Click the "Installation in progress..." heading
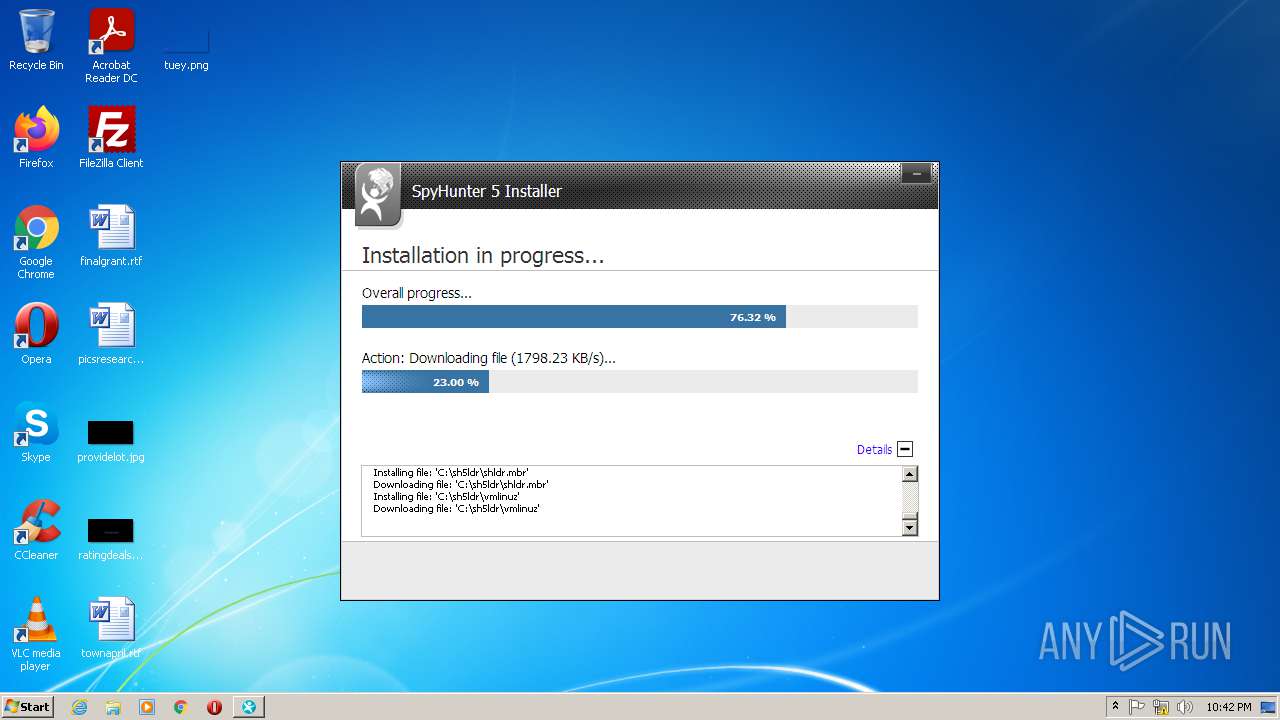This screenshot has height=720, width=1280. [483, 255]
